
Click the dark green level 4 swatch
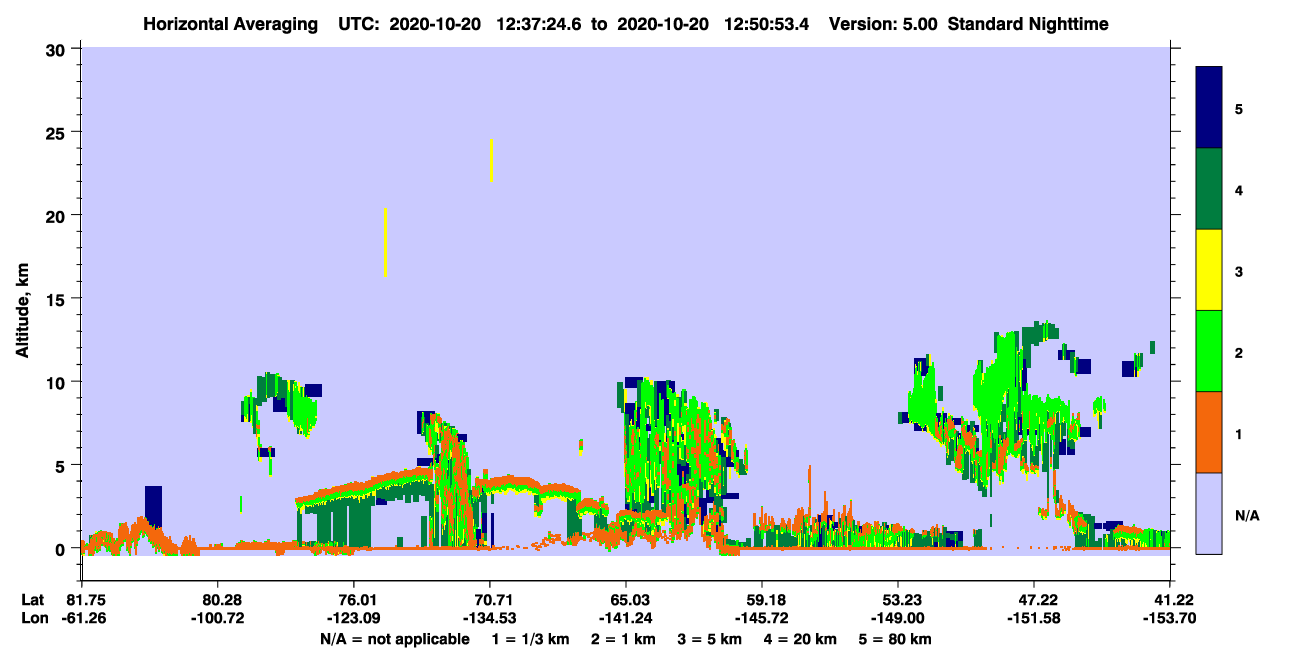(x=1209, y=189)
